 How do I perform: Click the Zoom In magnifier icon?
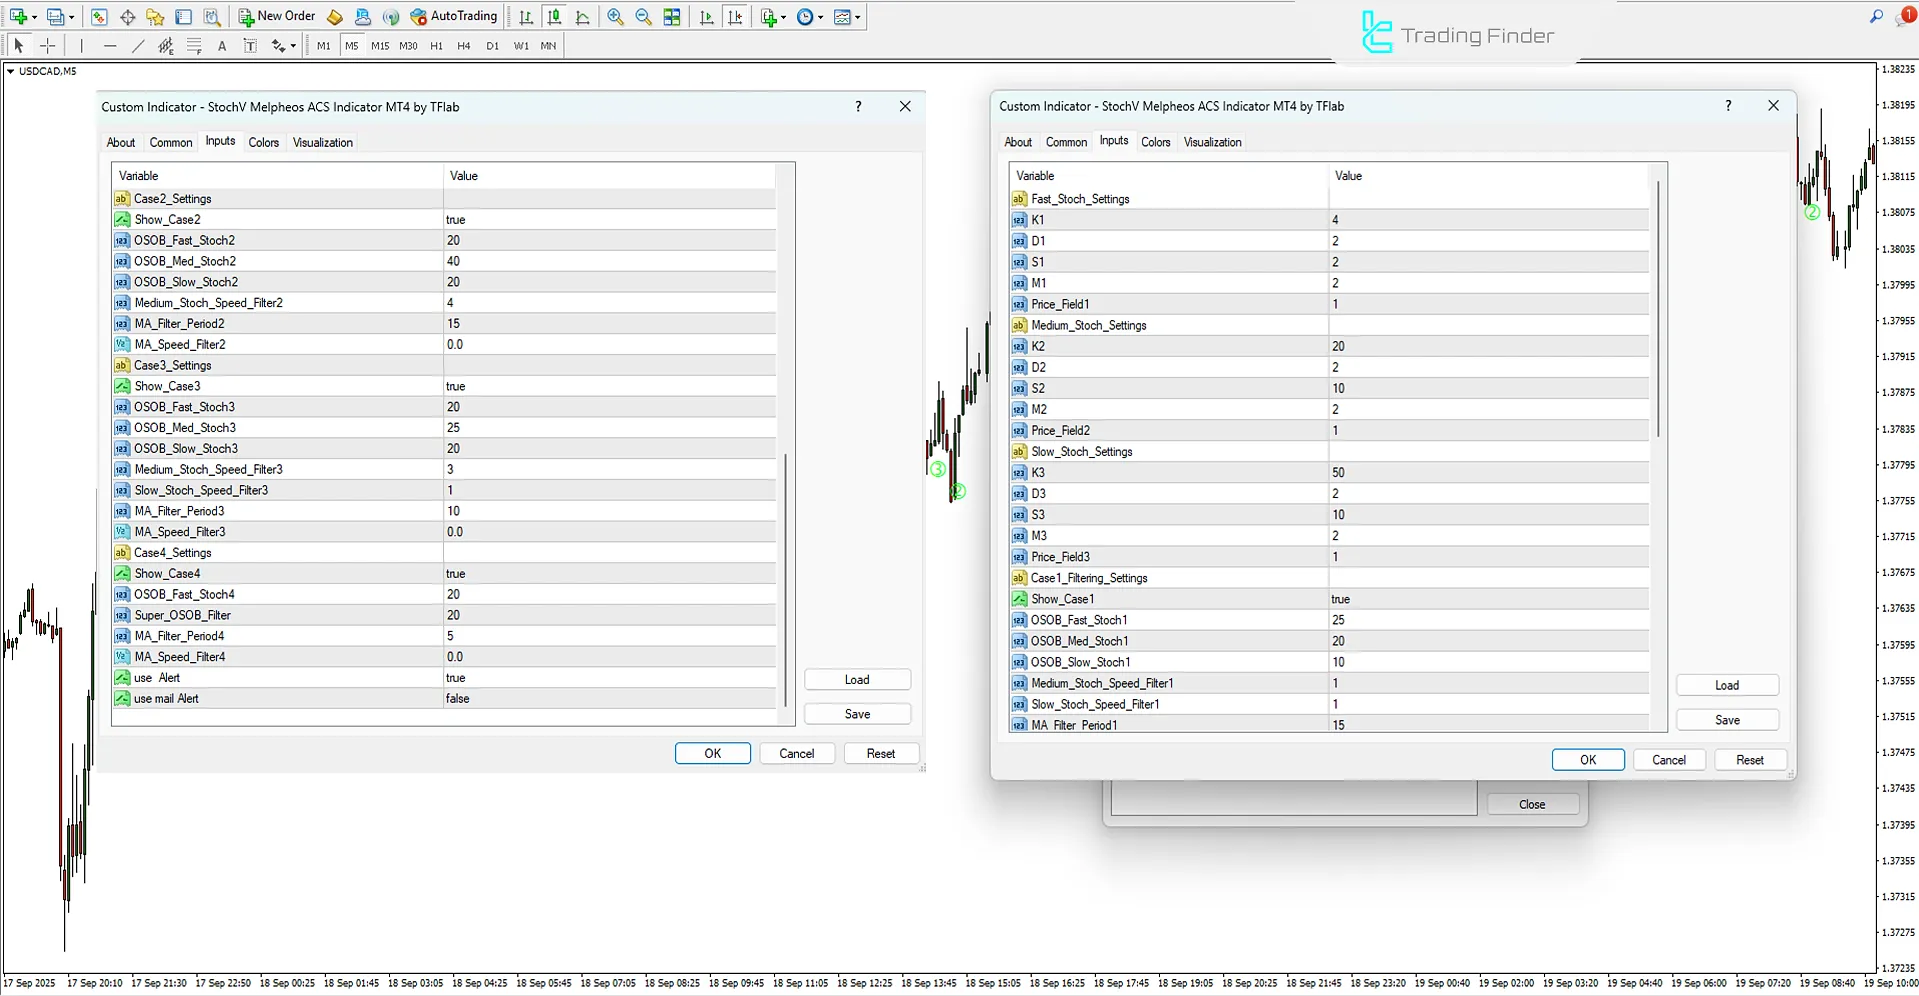(x=614, y=17)
